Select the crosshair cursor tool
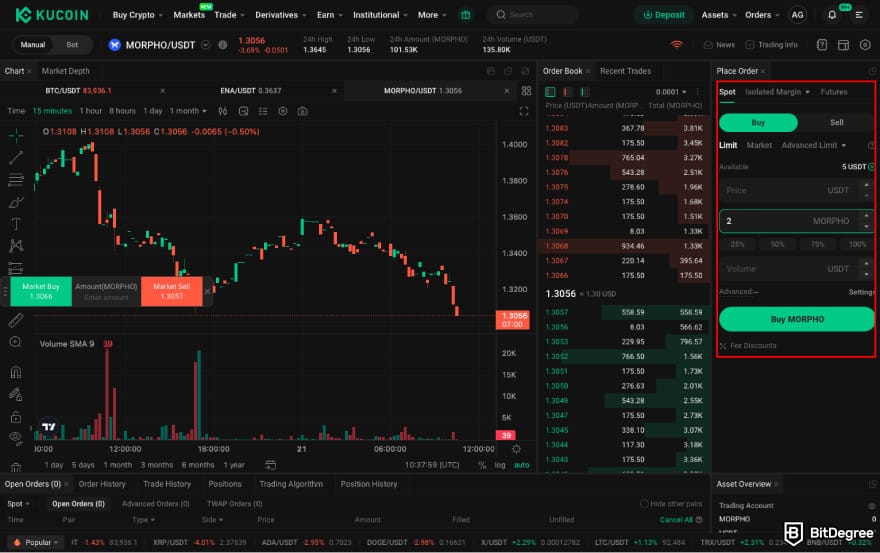Screen dimensions: 880x553 click(x=16, y=135)
